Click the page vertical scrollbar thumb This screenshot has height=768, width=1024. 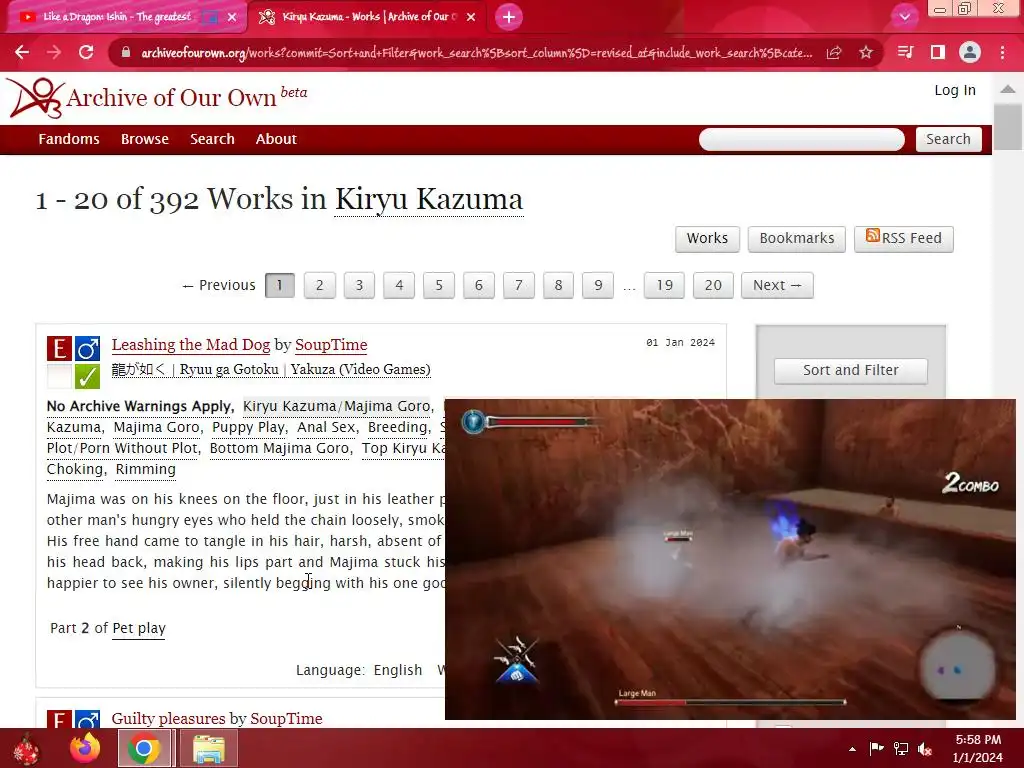coord(1008,127)
